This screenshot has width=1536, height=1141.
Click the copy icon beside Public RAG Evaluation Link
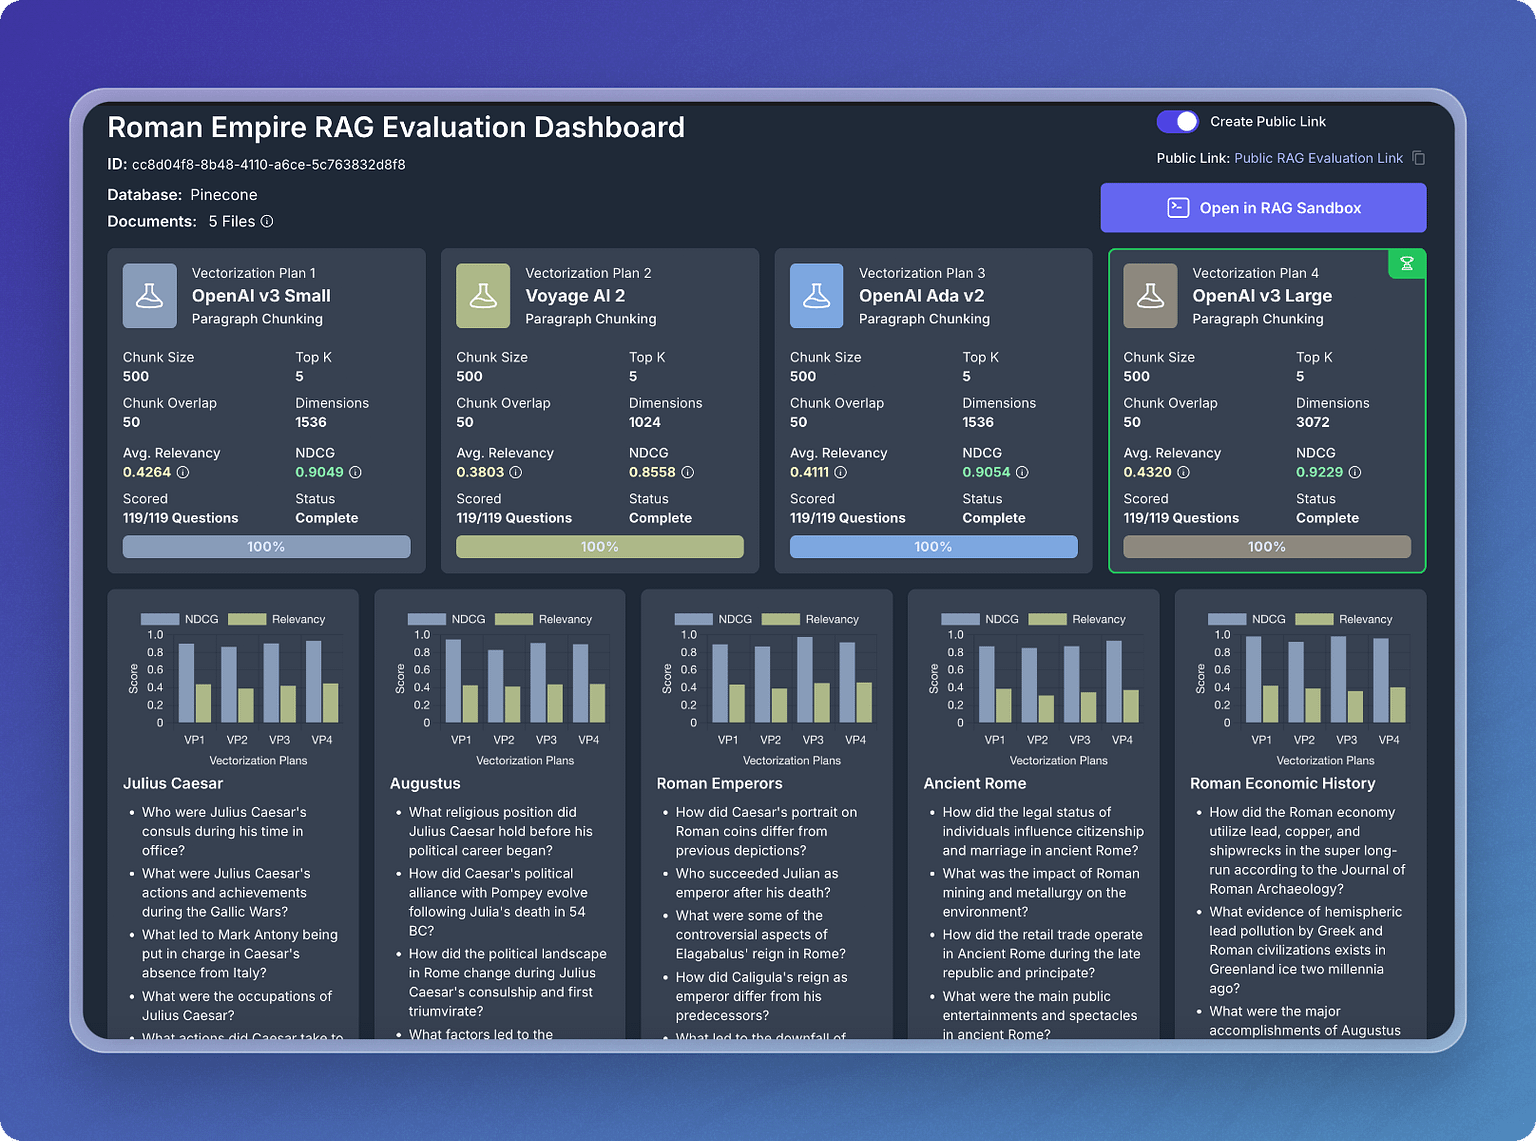coord(1419,158)
